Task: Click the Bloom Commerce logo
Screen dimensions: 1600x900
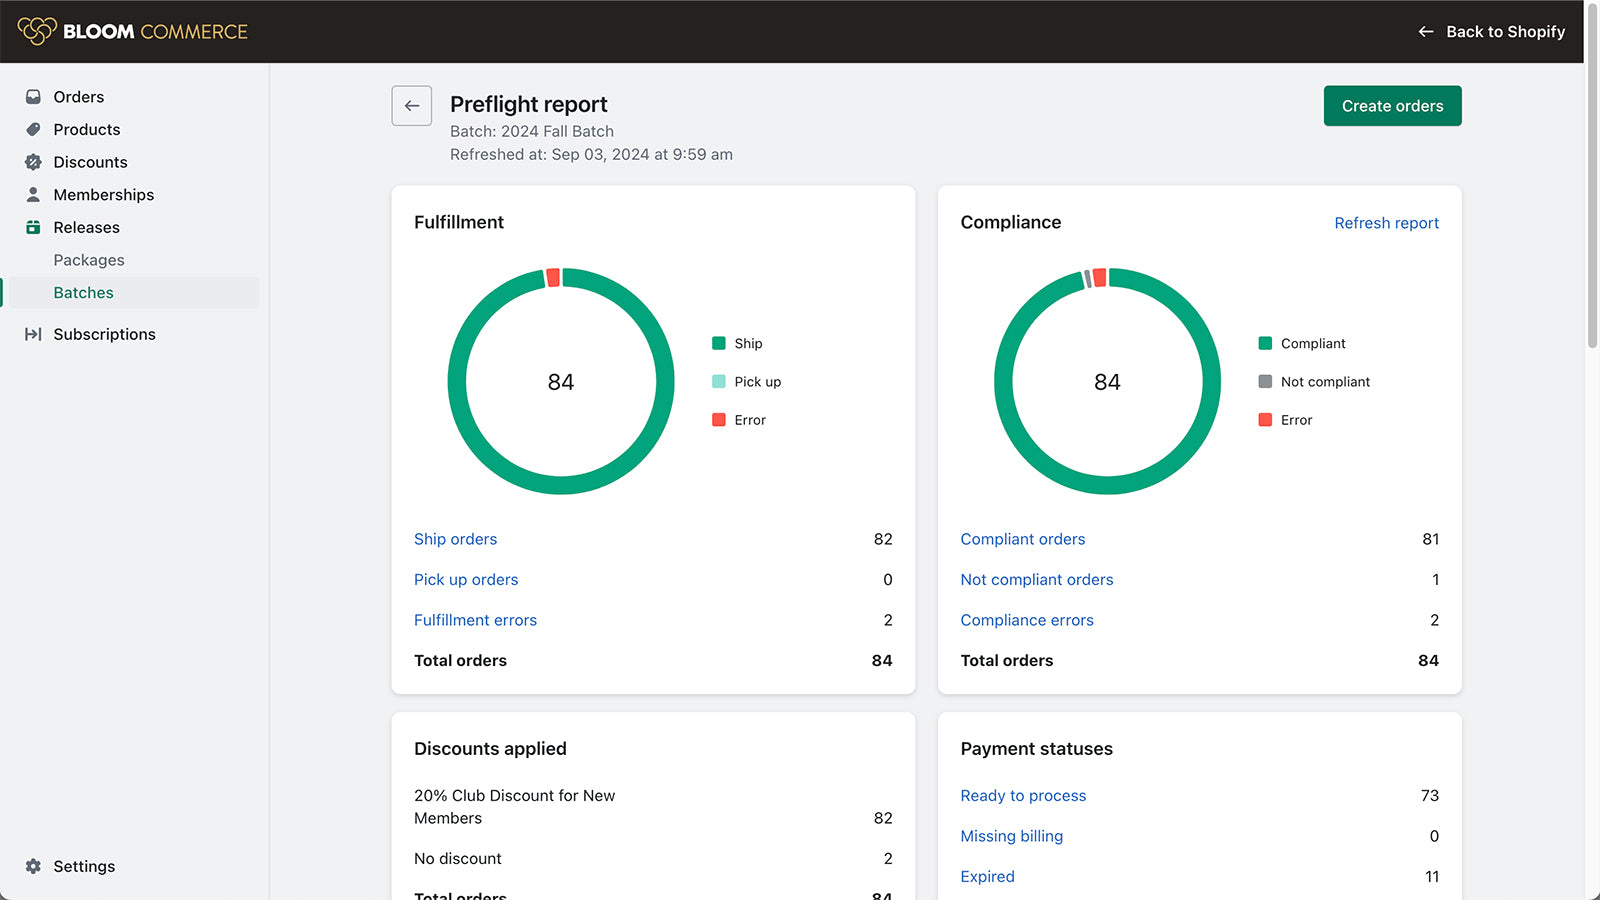Action: (133, 32)
